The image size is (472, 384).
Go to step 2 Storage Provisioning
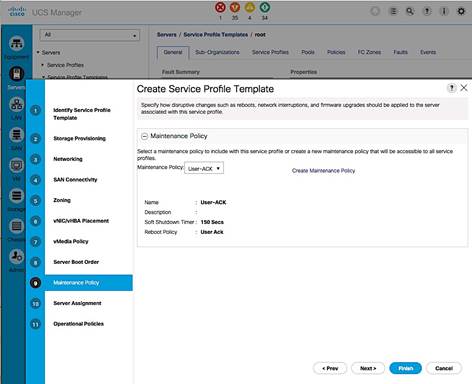(x=79, y=138)
